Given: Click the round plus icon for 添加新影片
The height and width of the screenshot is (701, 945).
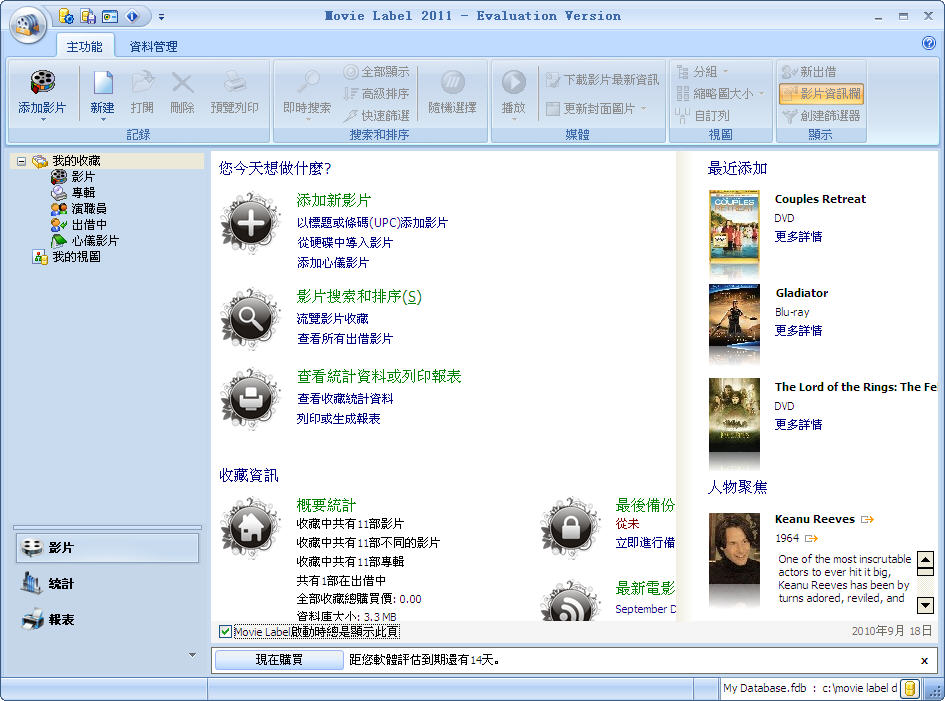Looking at the screenshot, I should point(250,224).
